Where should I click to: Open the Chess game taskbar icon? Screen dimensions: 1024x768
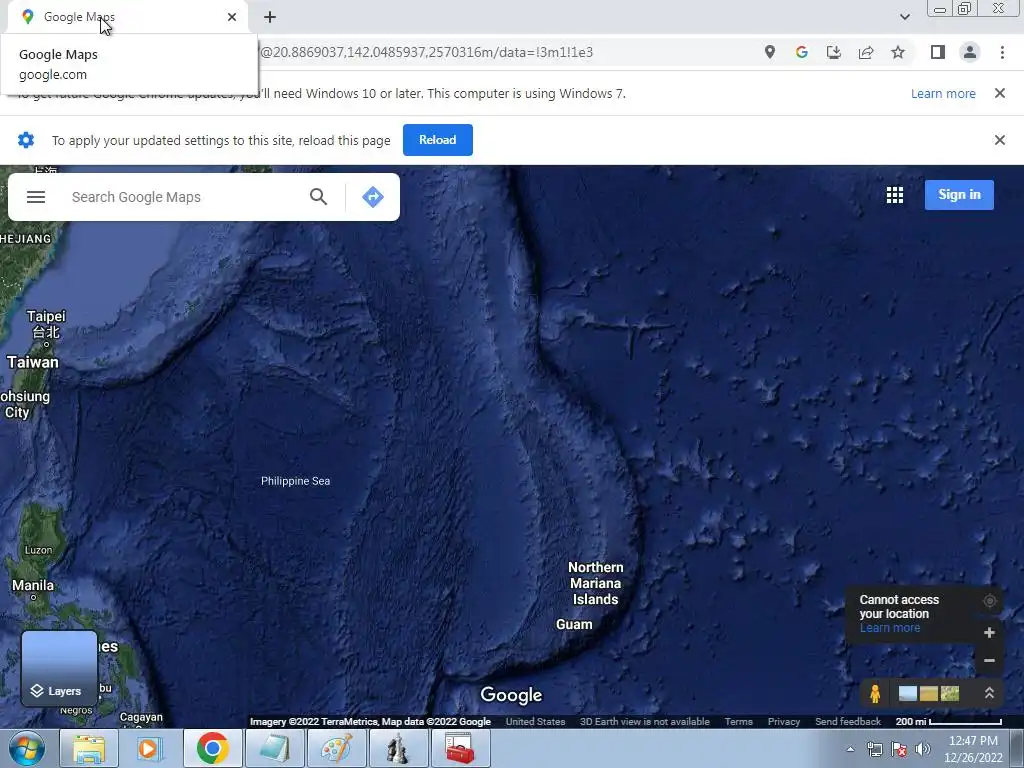[x=398, y=748]
